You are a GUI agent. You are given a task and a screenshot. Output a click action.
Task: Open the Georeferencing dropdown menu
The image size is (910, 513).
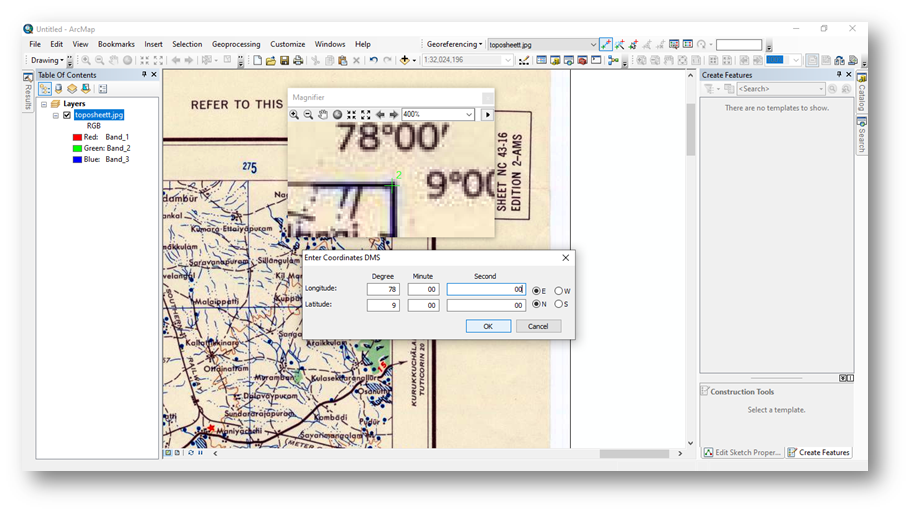tap(454, 44)
